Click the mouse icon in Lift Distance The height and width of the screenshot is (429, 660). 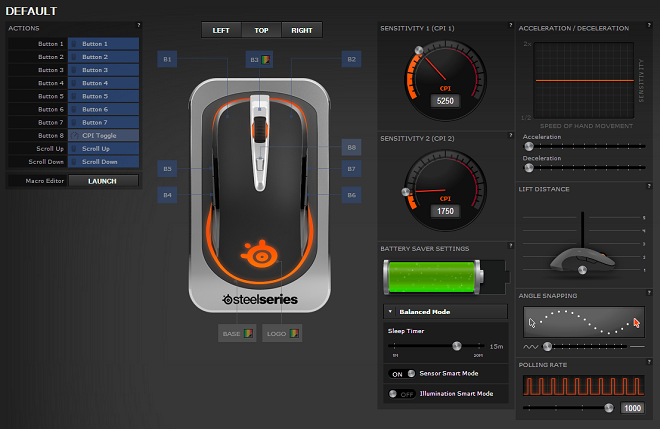[583, 261]
